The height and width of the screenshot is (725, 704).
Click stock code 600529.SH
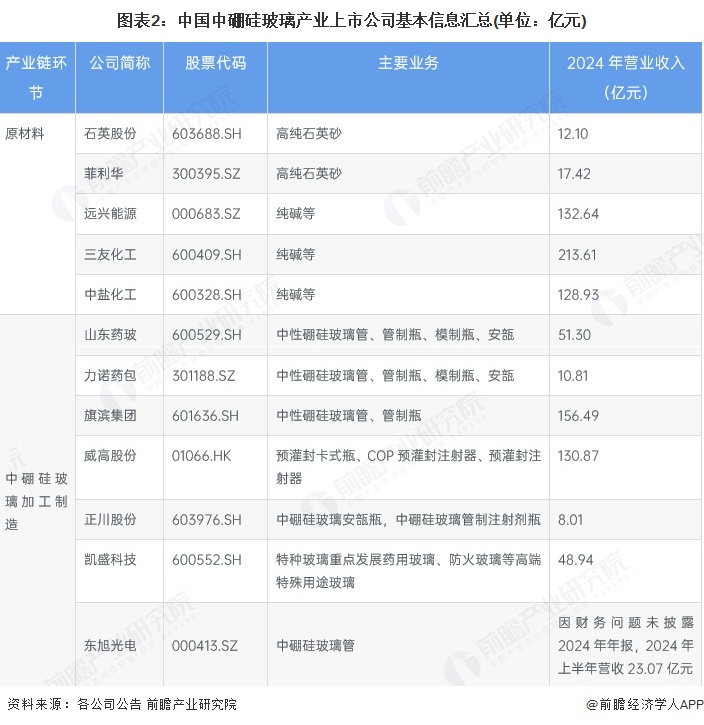click(207, 335)
